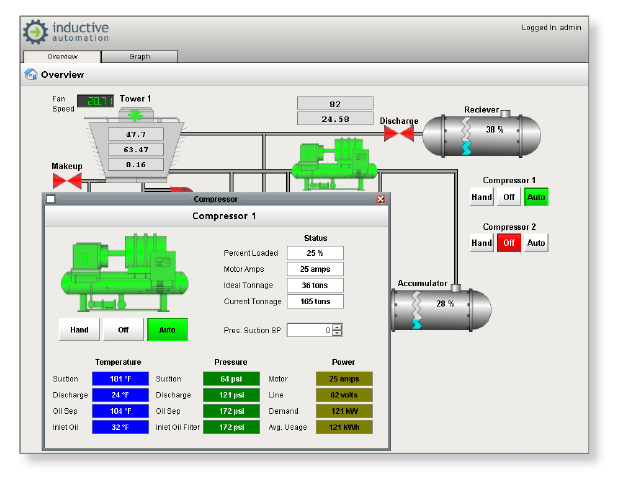Image resolution: width=626 pixels, height=477 pixels.
Task: Open the Makeup red valve
Action: coord(67,181)
